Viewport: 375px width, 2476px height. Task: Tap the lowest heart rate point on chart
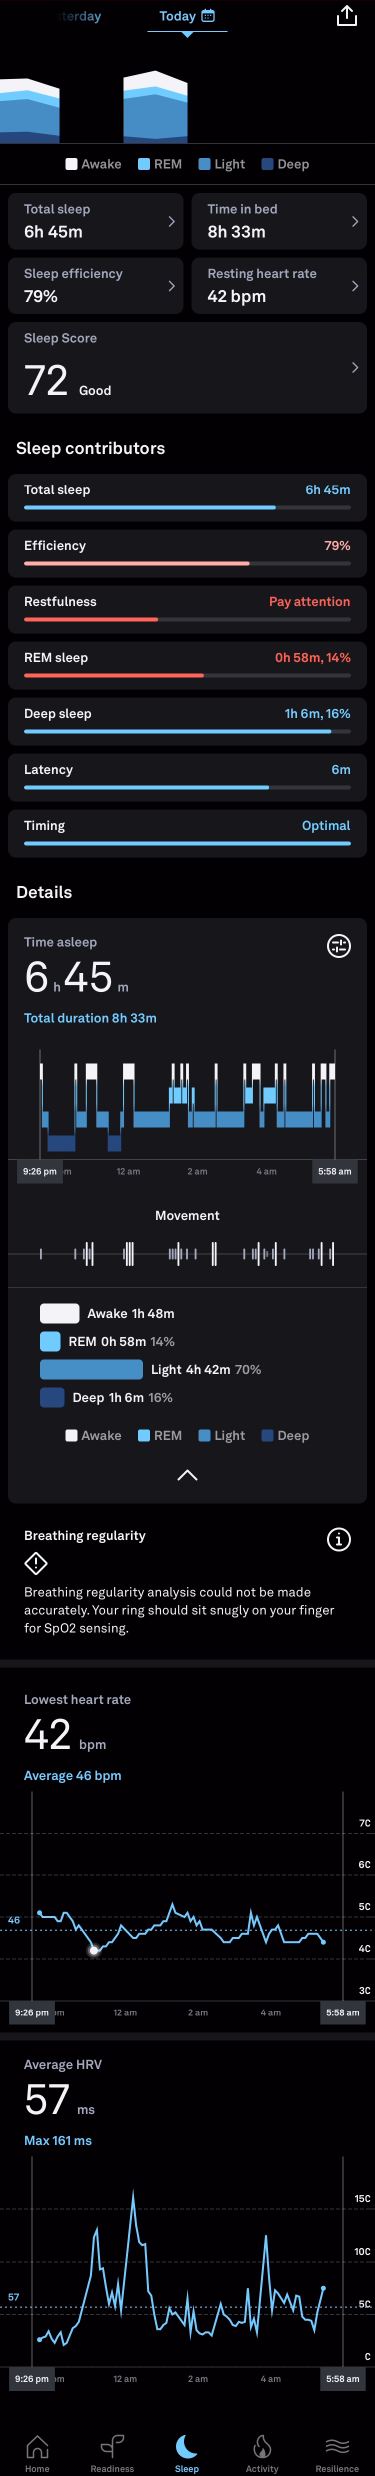pyautogui.click(x=94, y=1950)
